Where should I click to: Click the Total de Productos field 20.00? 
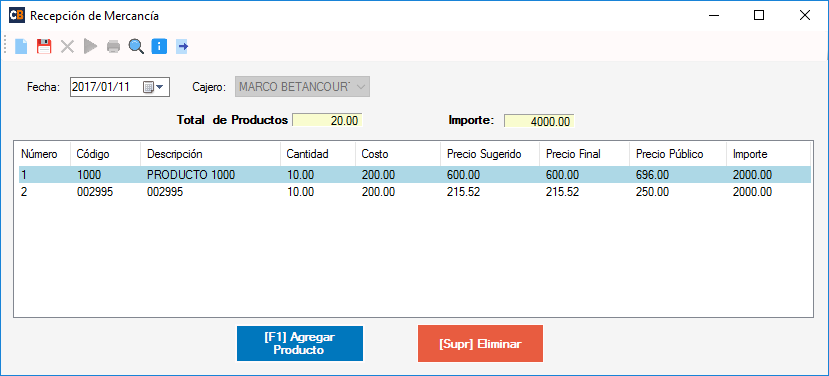[x=327, y=121]
